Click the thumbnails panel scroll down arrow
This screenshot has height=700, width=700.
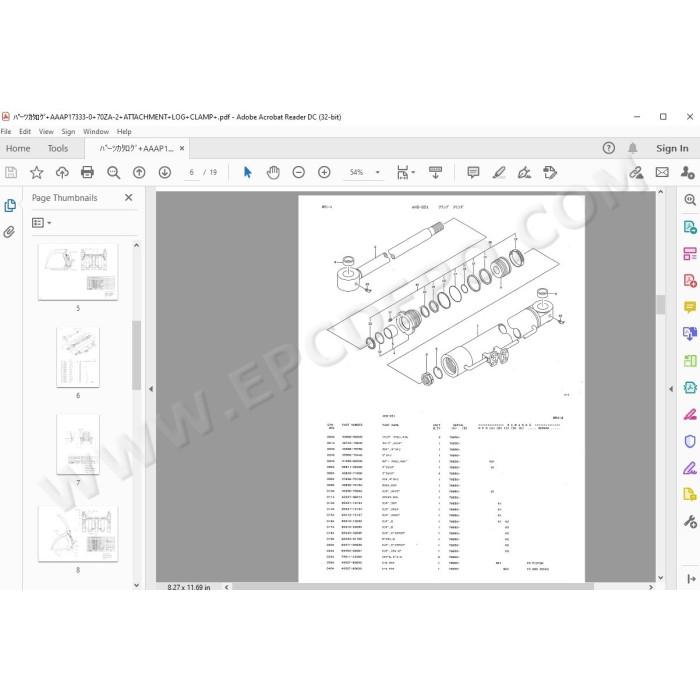pyautogui.click(x=137, y=585)
